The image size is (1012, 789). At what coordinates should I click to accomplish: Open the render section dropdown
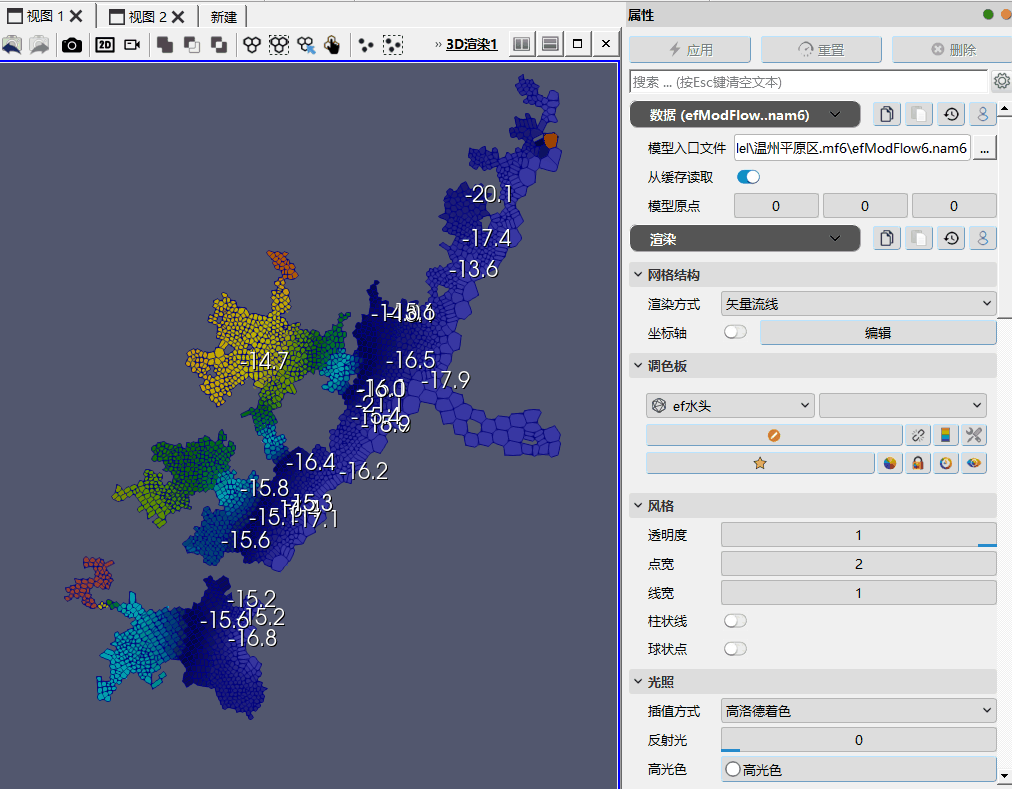pos(745,238)
